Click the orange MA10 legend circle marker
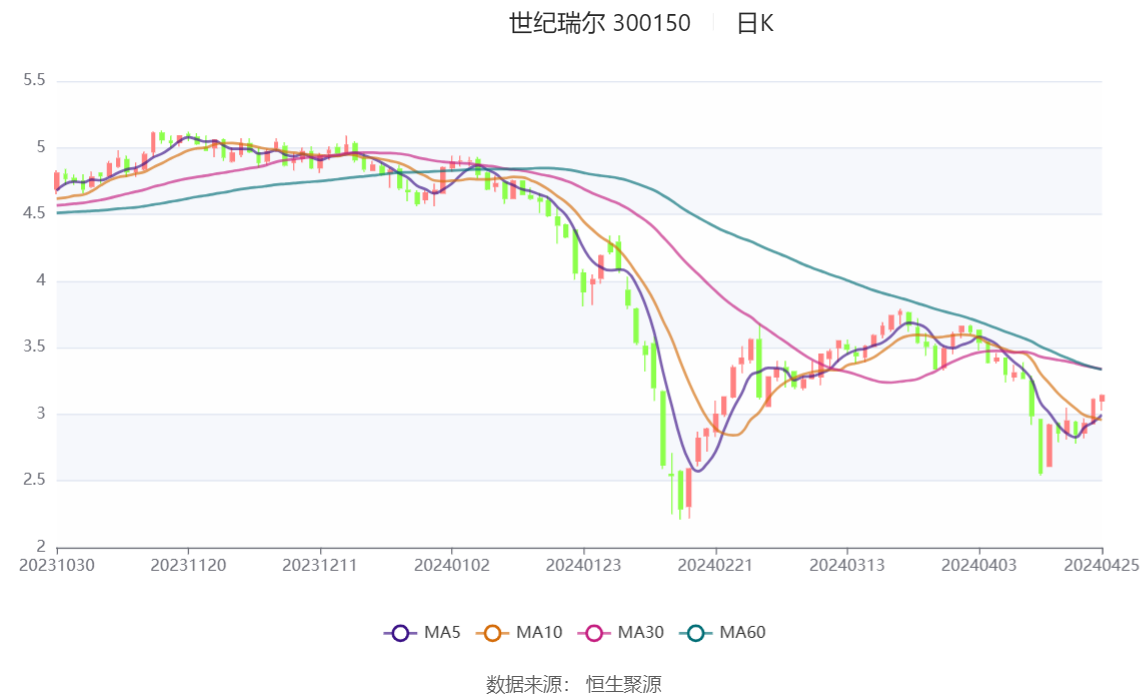This screenshot has width=1148, height=699. 492,633
